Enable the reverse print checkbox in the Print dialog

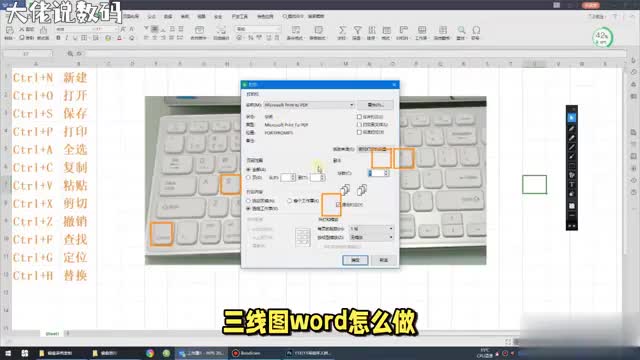[359, 117]
